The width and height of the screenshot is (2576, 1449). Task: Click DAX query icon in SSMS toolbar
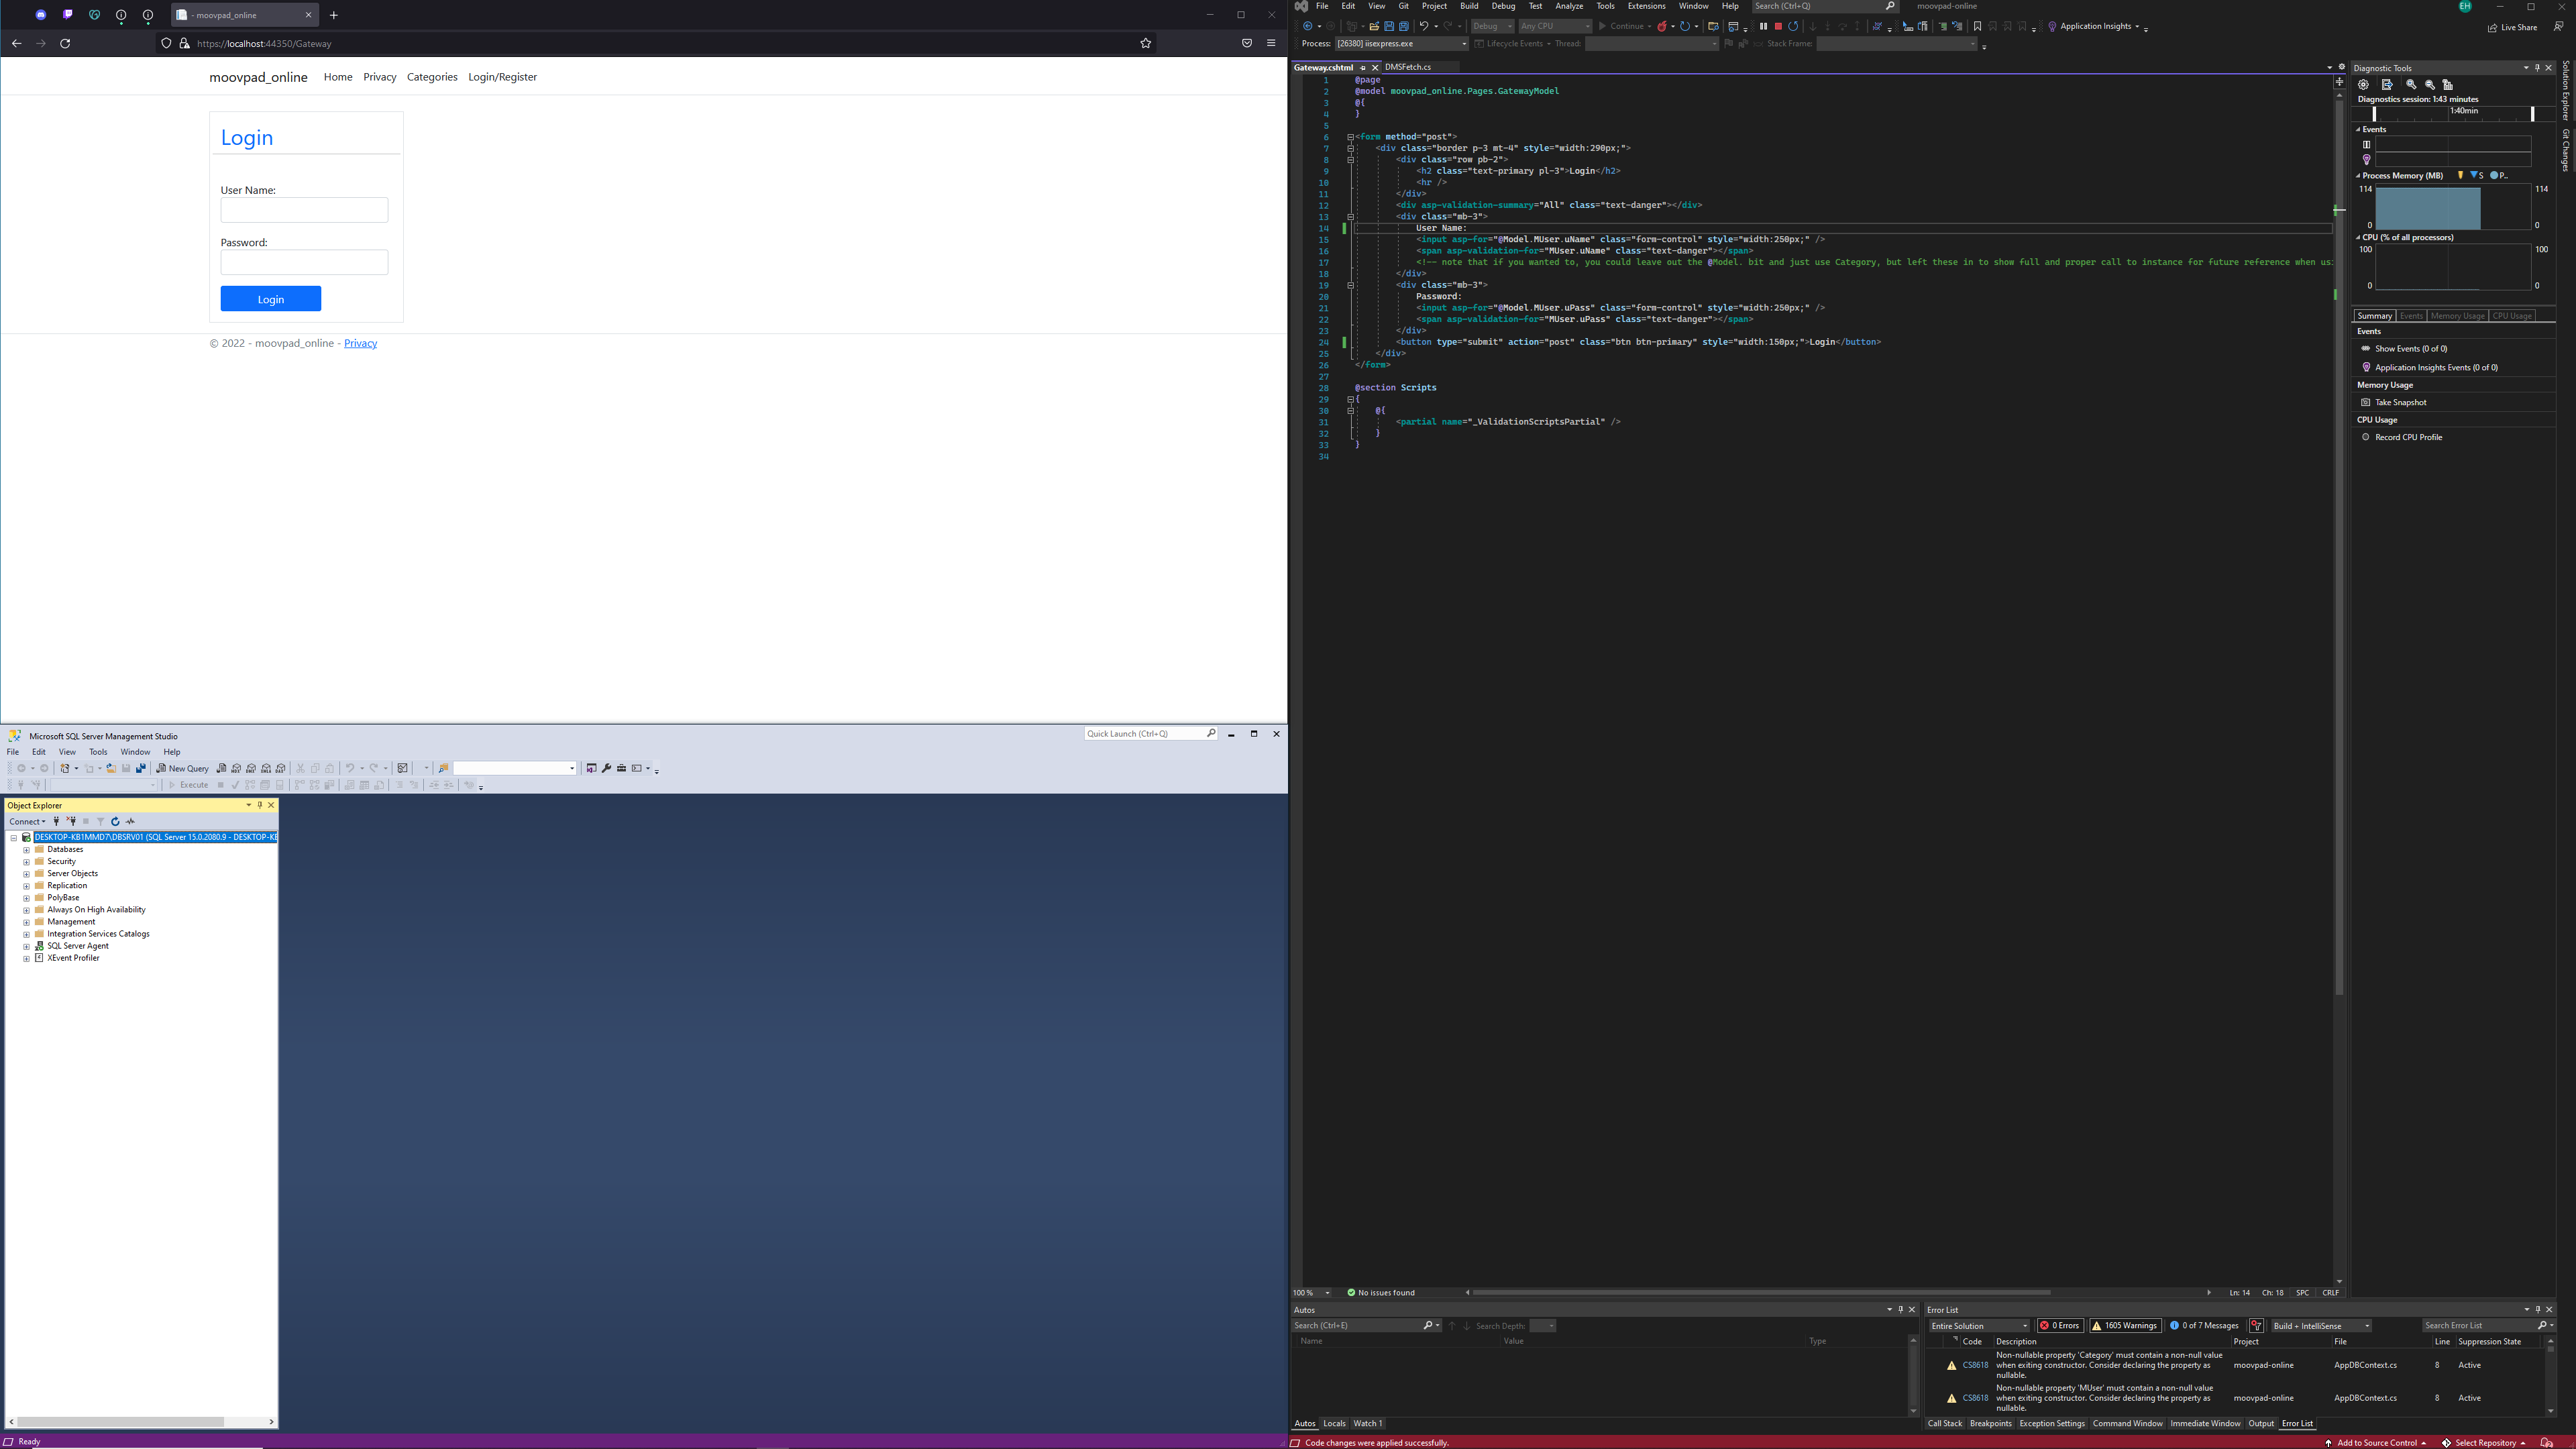coord(281,768)
